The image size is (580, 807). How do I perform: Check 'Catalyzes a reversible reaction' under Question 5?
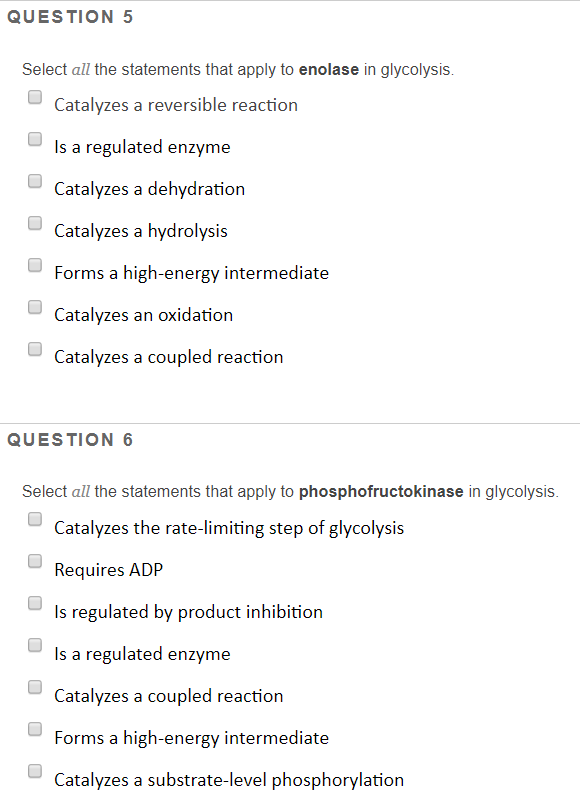(x=35, y=97)
